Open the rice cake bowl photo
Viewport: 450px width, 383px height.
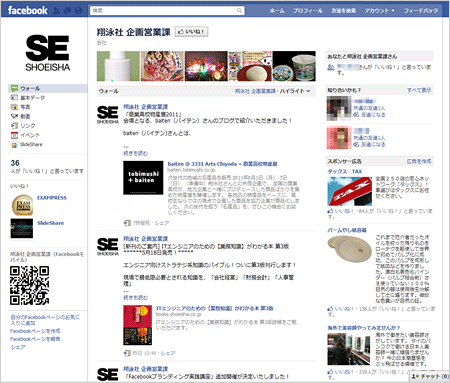250,66
